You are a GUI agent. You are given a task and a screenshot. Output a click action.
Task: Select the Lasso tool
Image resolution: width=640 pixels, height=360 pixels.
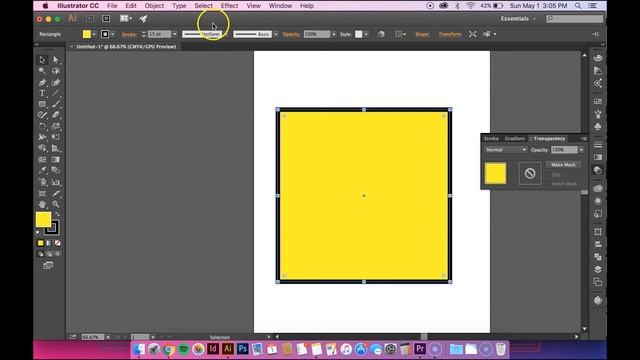pos(56,71)
